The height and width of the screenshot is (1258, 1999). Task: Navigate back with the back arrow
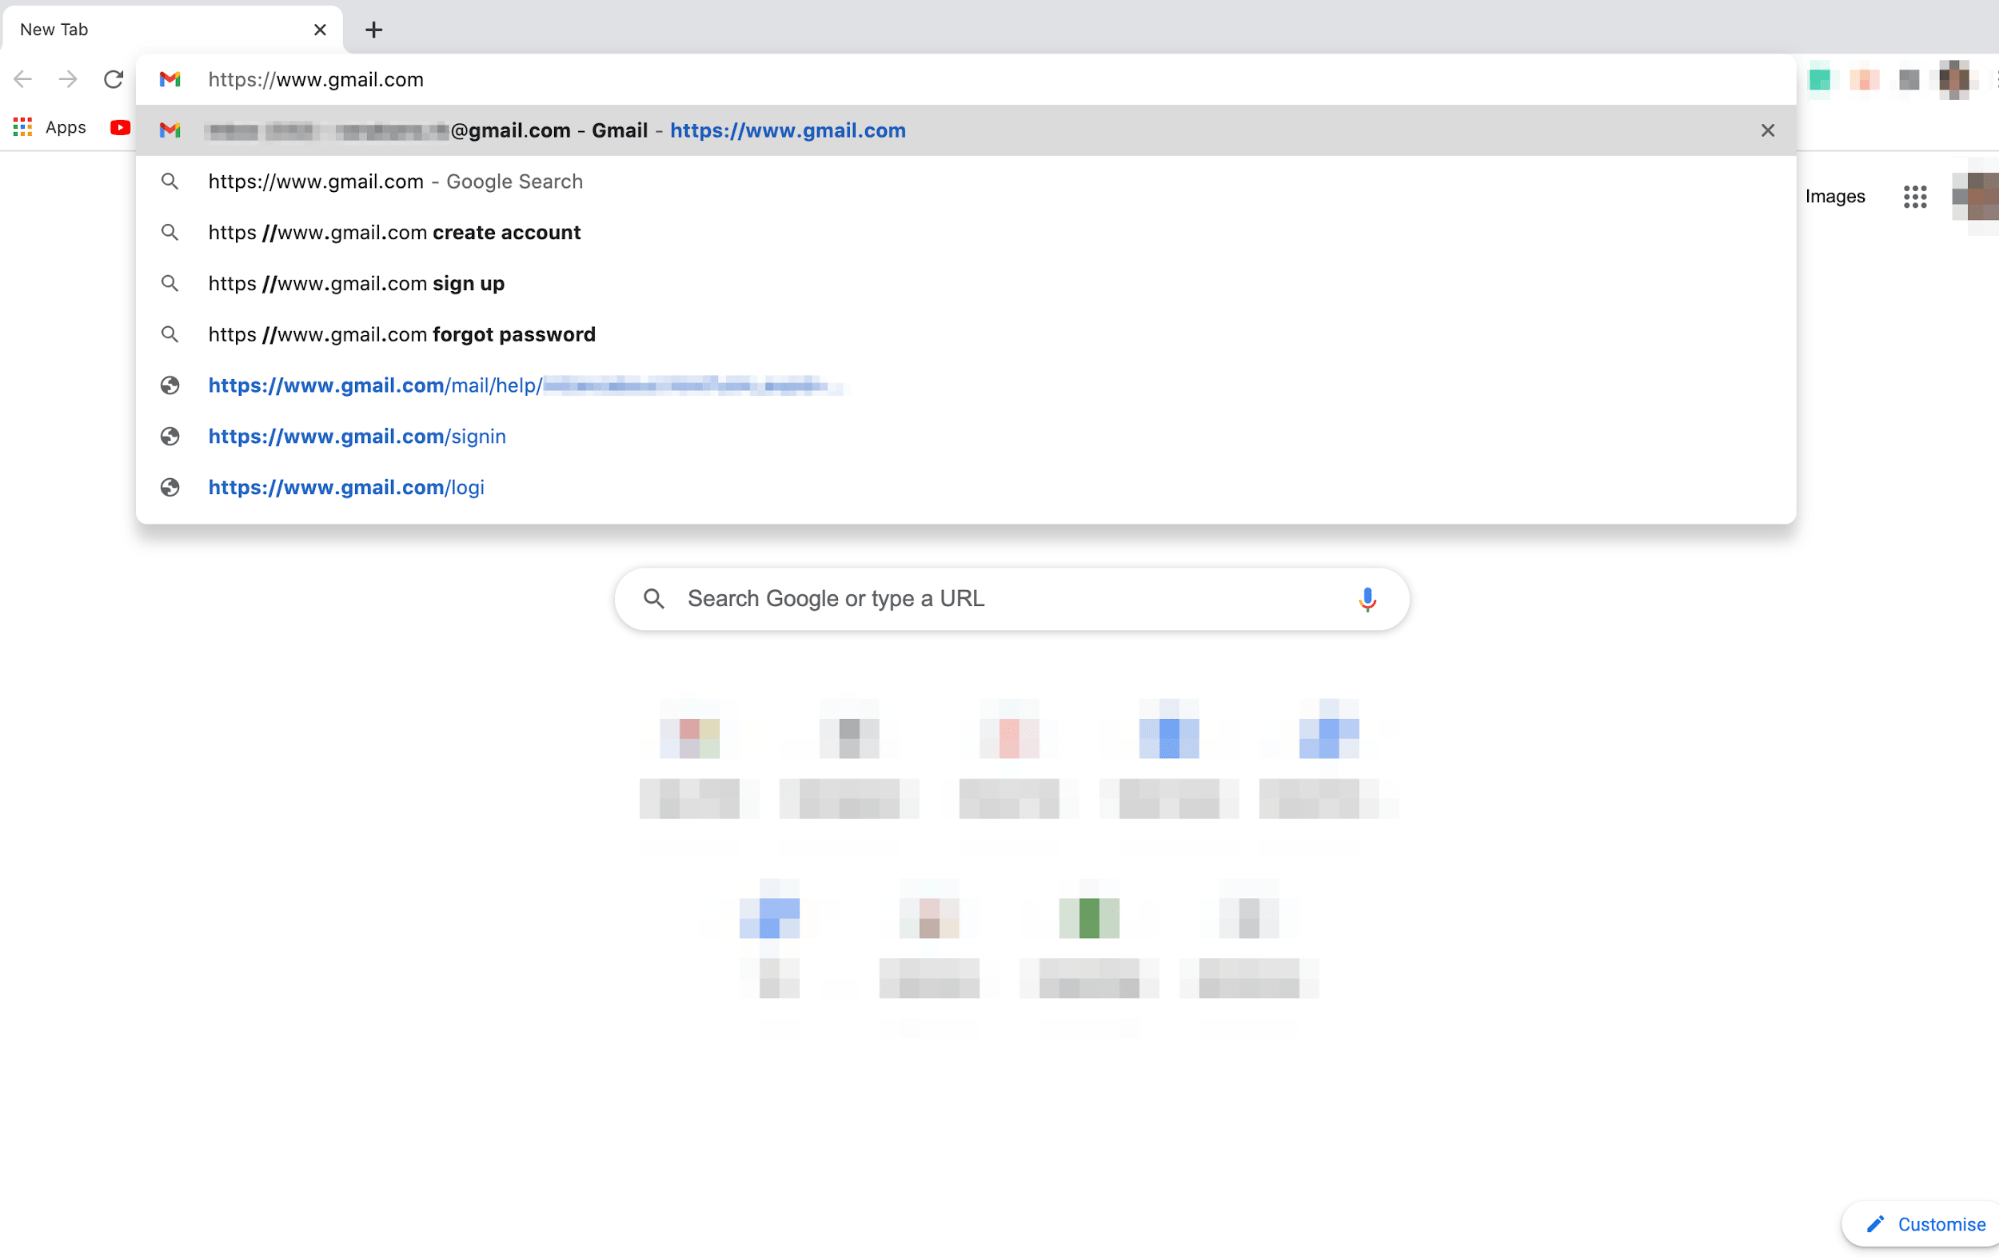pyautogui.click(x=22, y=79)
